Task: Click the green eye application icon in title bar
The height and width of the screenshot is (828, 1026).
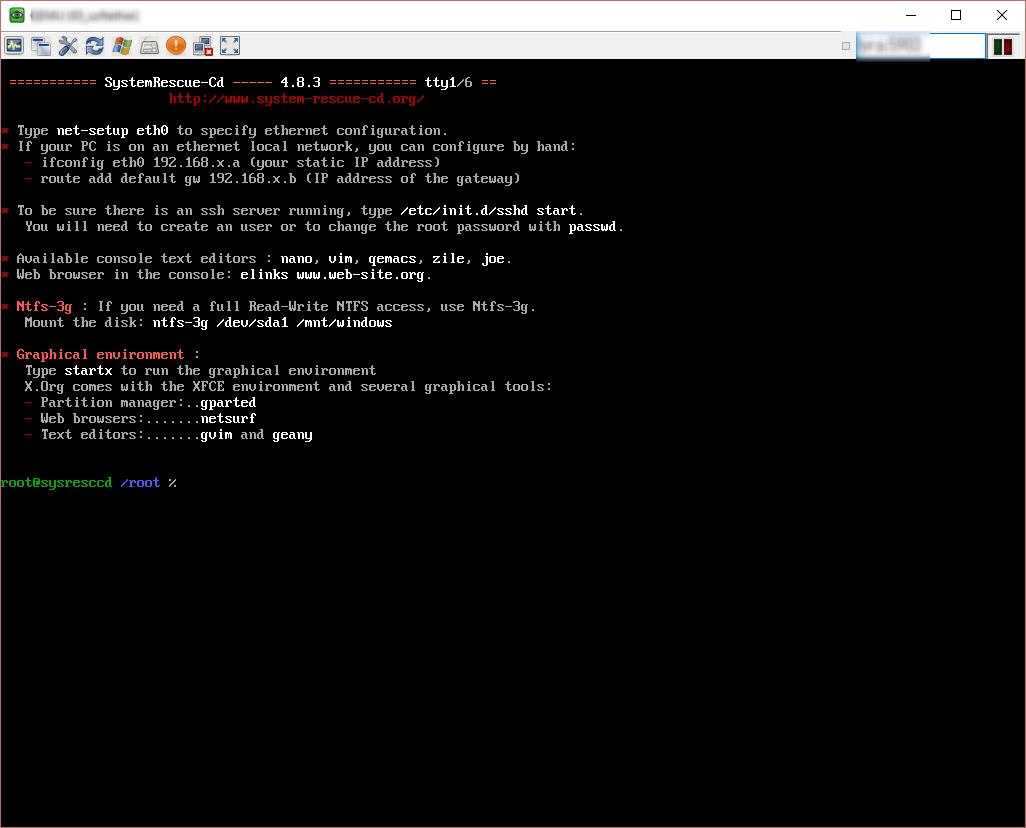Action: [17, 15]
